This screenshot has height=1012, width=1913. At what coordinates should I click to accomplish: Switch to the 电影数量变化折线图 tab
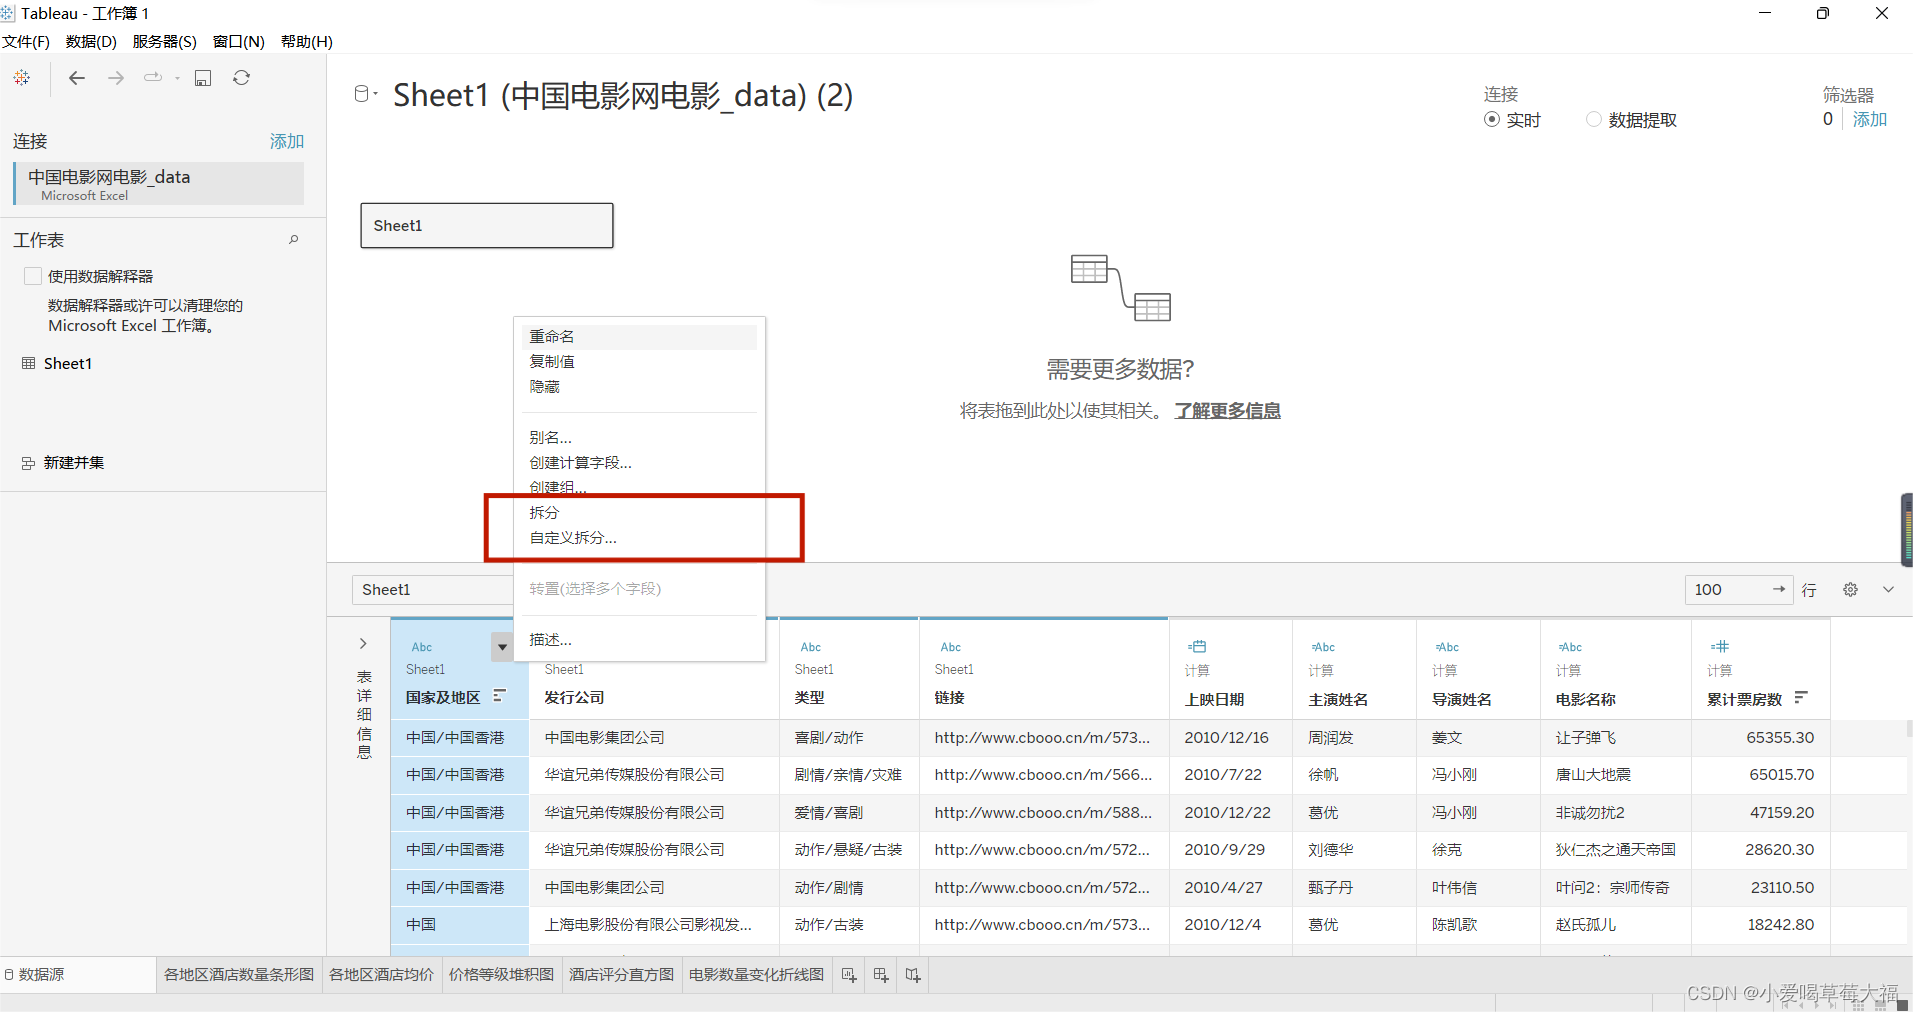pyautogui.click(x=756, y=975)
